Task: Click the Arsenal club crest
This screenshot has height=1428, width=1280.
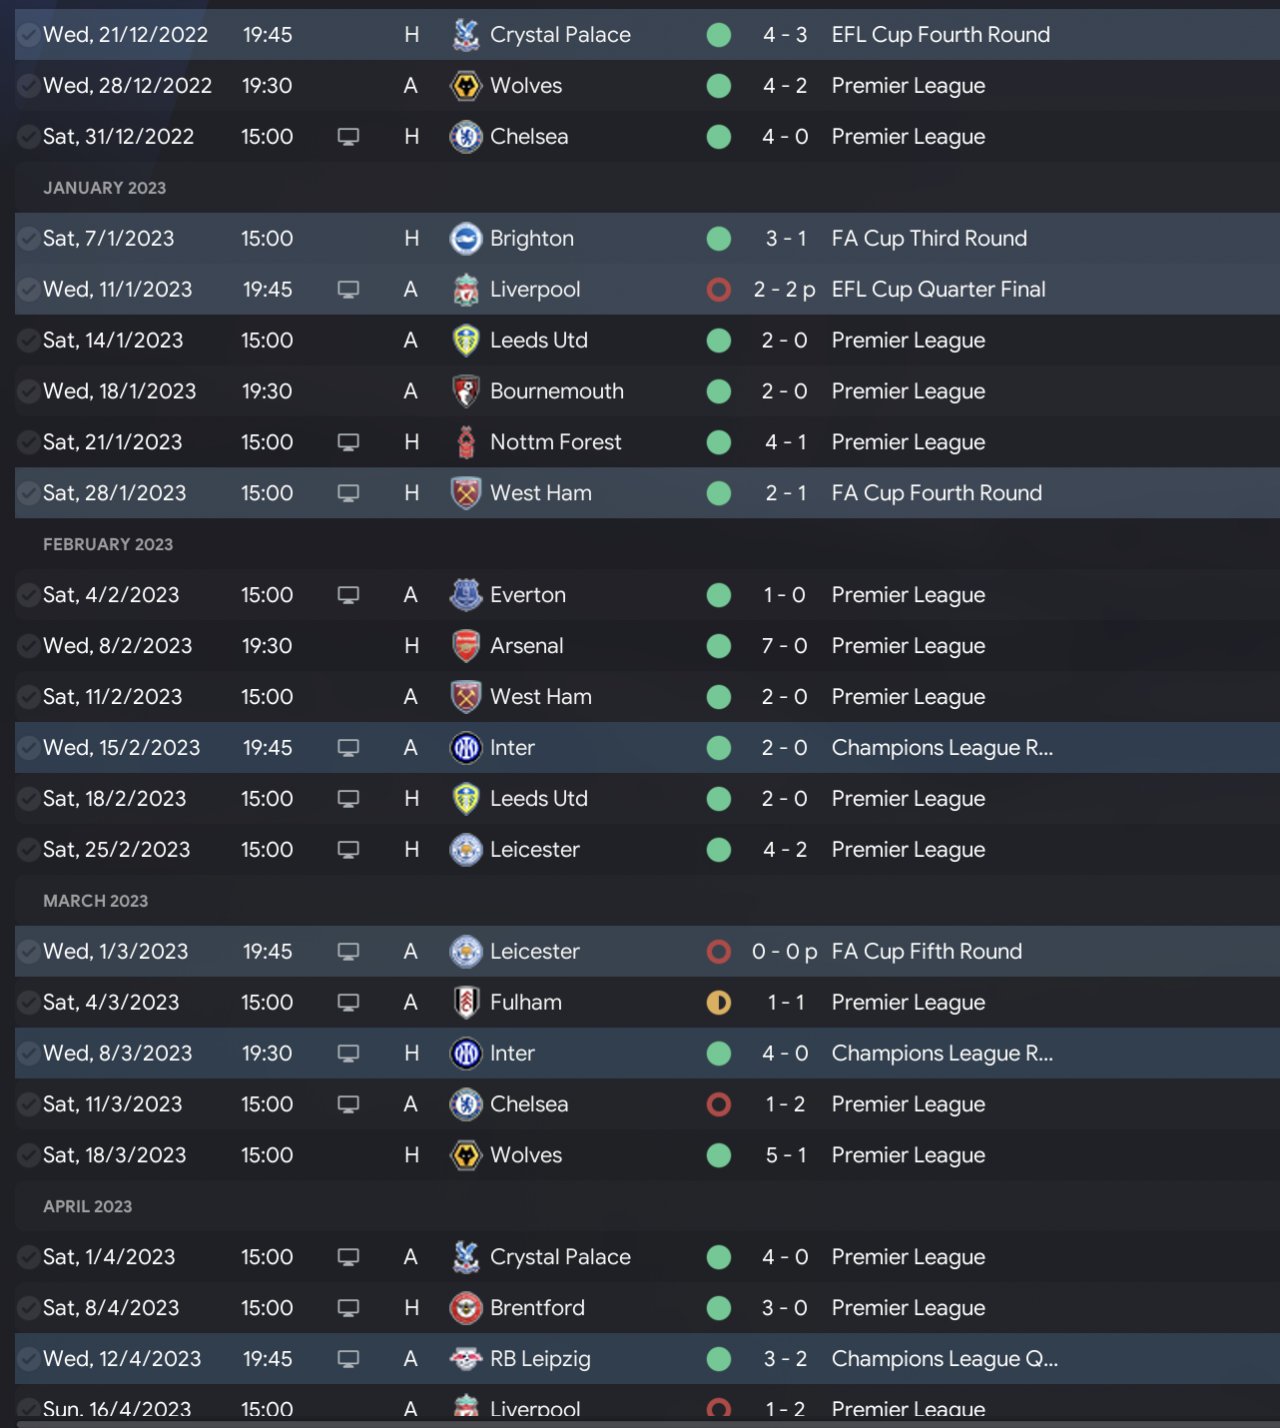Action: 466,646
